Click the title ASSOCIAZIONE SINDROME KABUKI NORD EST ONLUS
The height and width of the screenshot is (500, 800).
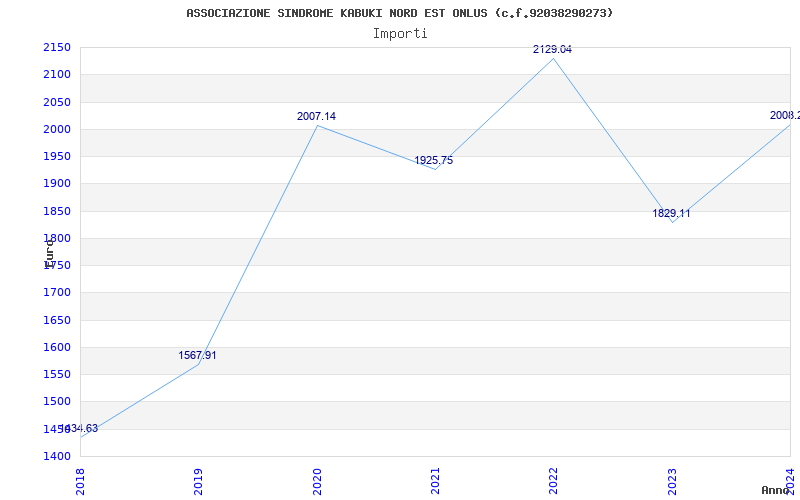click(x=337, y=13)
